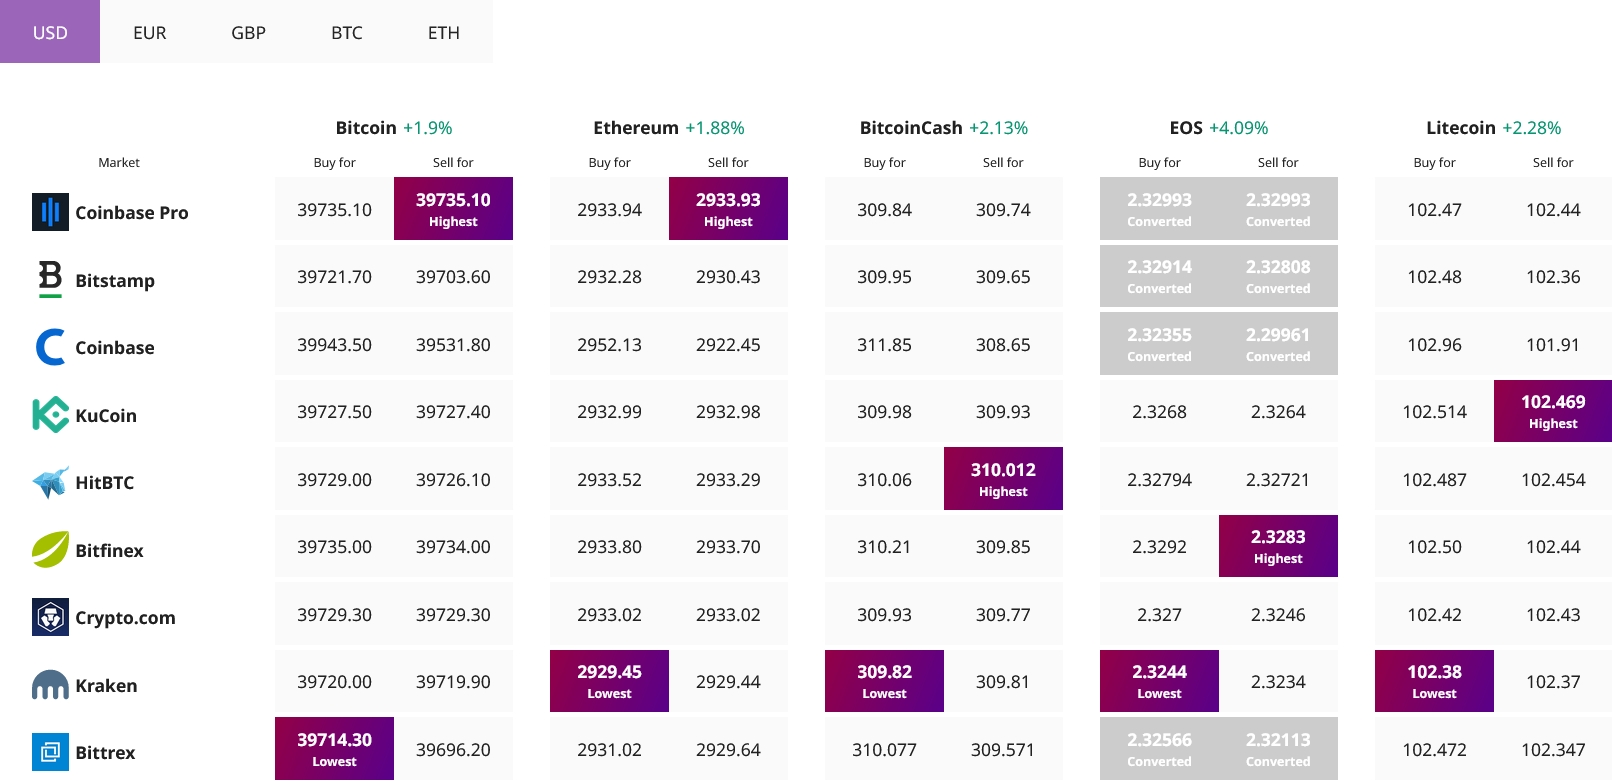The height and width of the screenshot is (781, 1612).
Task: Click Bitfinex Bitcoin sell price 39734.00
Action: (x=453, y=546)
